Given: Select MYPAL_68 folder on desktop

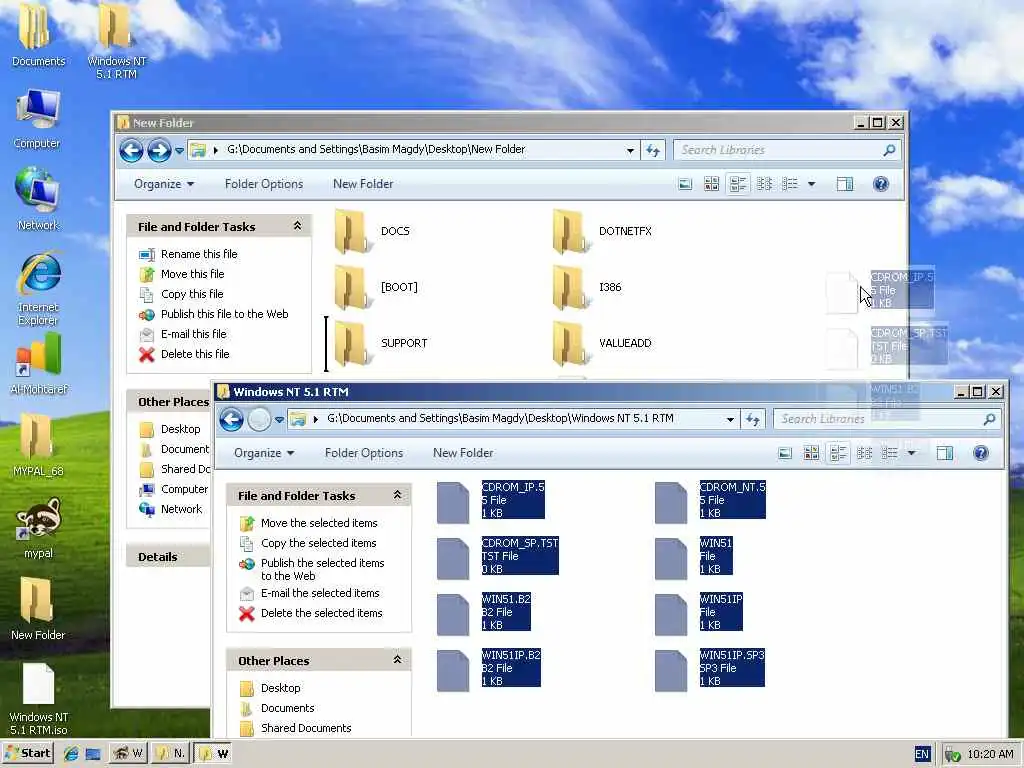Looking at the screenshot, I should pos(39,445).
